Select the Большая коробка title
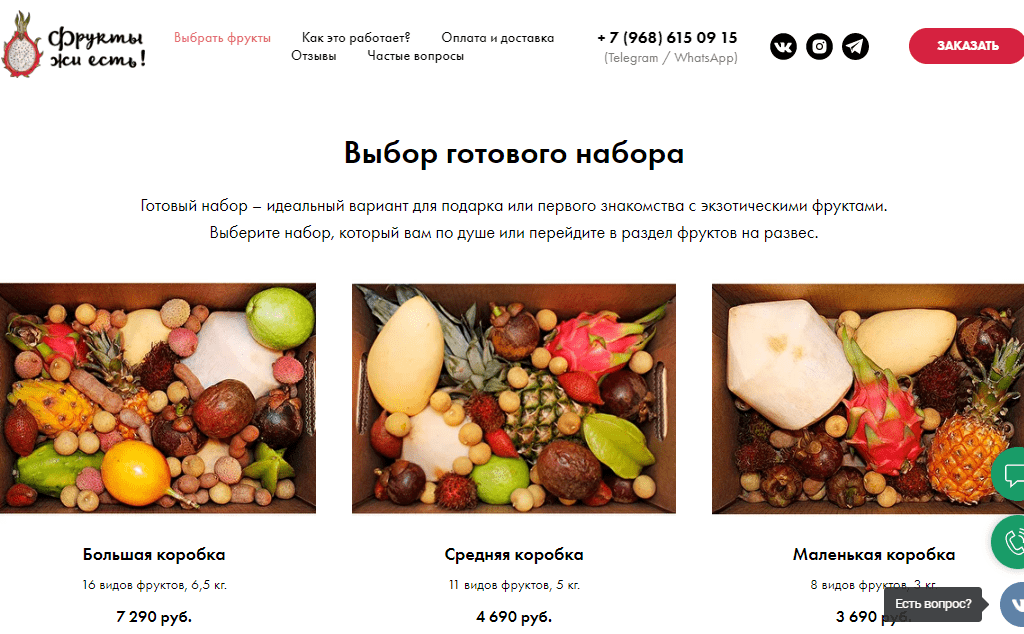Image resolution: width=1024 pixels, height=634 pixels. click(154, 554)
